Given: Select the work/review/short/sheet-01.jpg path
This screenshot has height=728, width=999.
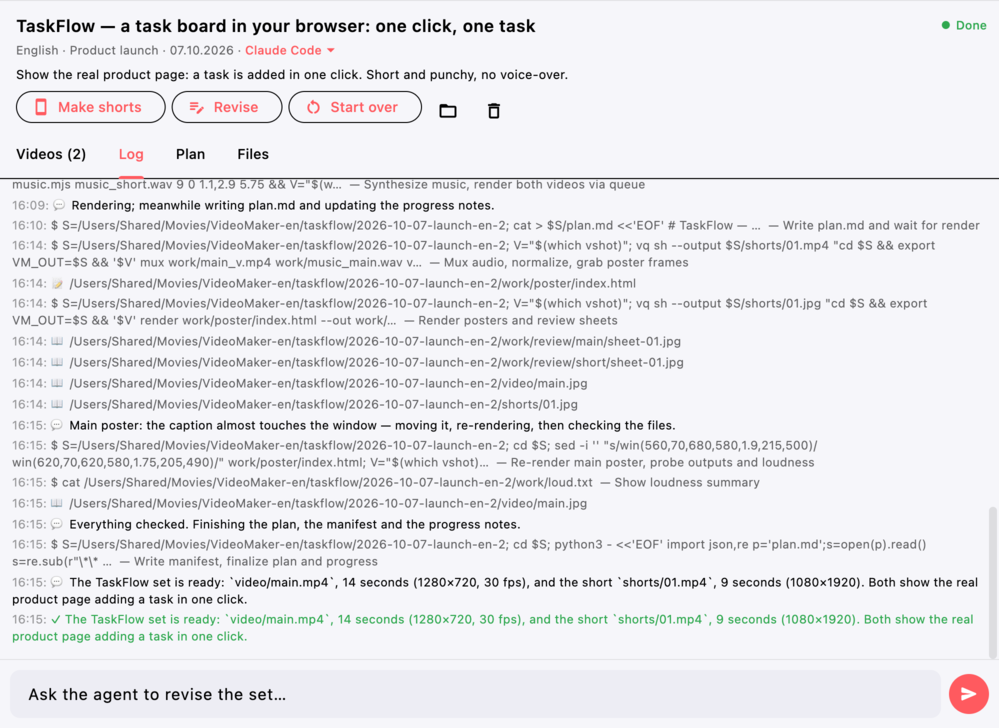Looking at the screenshot, I should pyautogui.click(x=376, y=362).
